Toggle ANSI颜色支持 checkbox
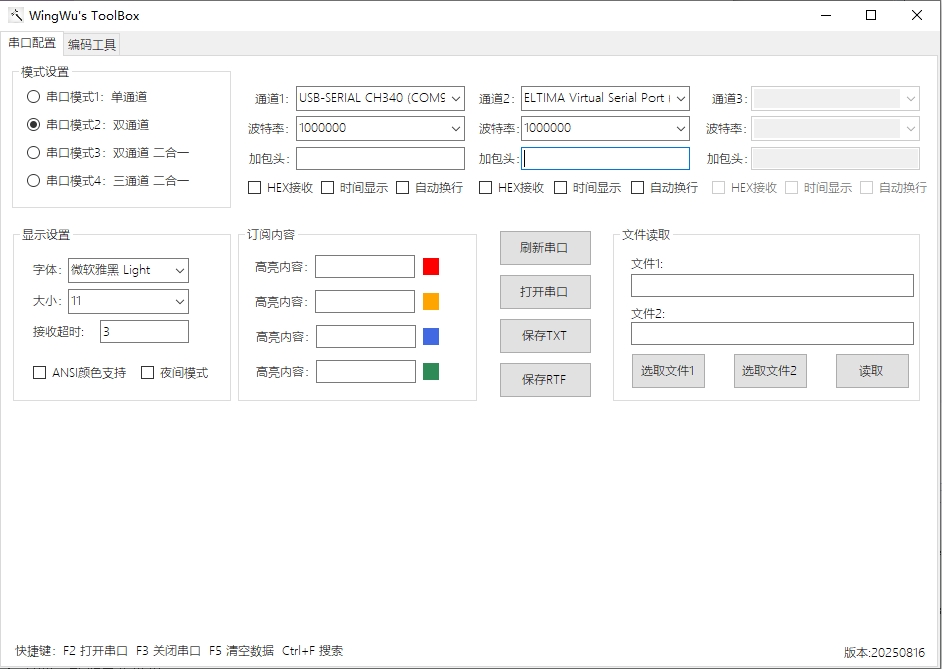 click(x=40, y=373)
